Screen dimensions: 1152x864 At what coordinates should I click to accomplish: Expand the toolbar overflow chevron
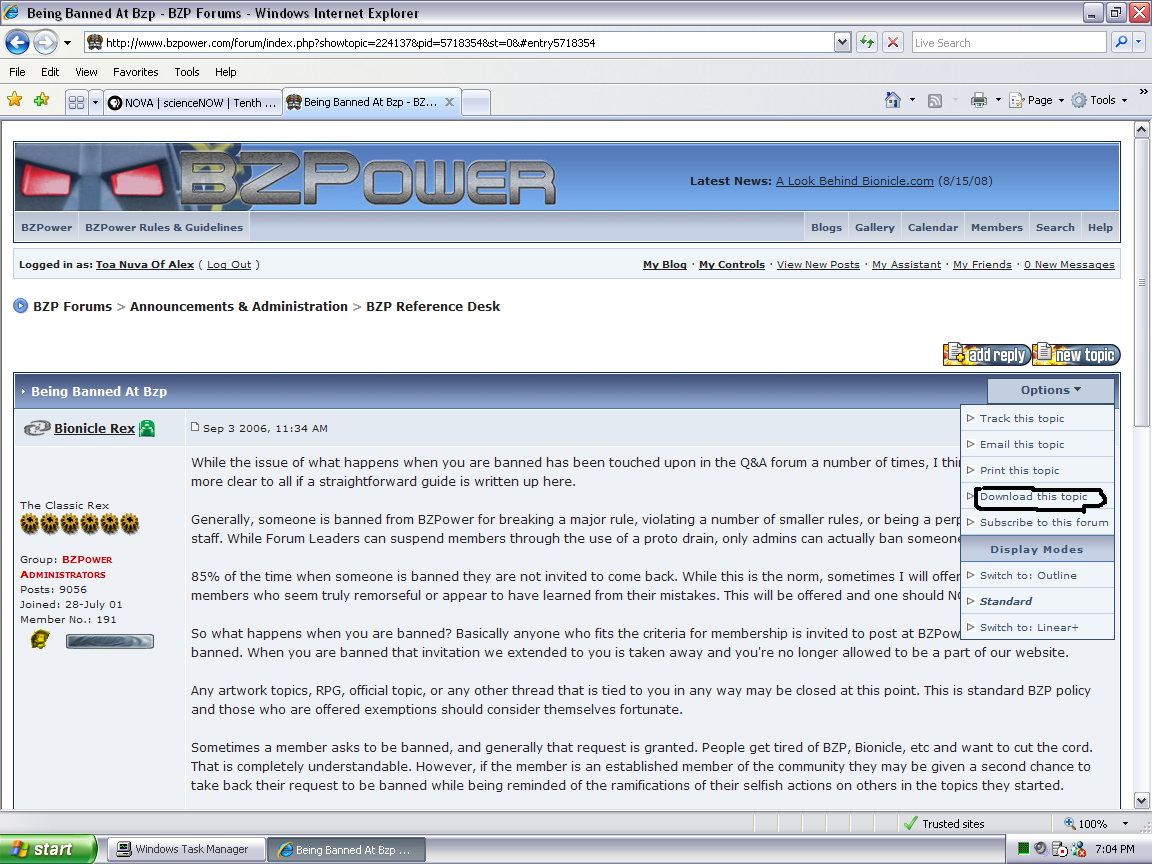tap(1143, 92)
